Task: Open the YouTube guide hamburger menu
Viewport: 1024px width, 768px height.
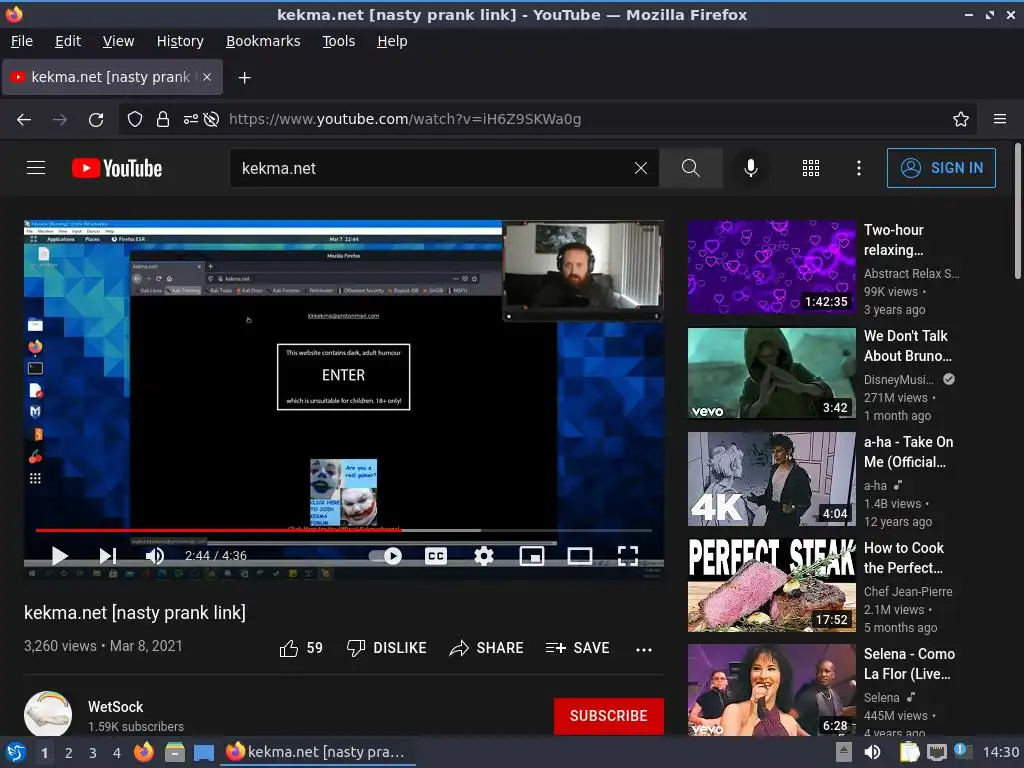Action: point(36,168)
